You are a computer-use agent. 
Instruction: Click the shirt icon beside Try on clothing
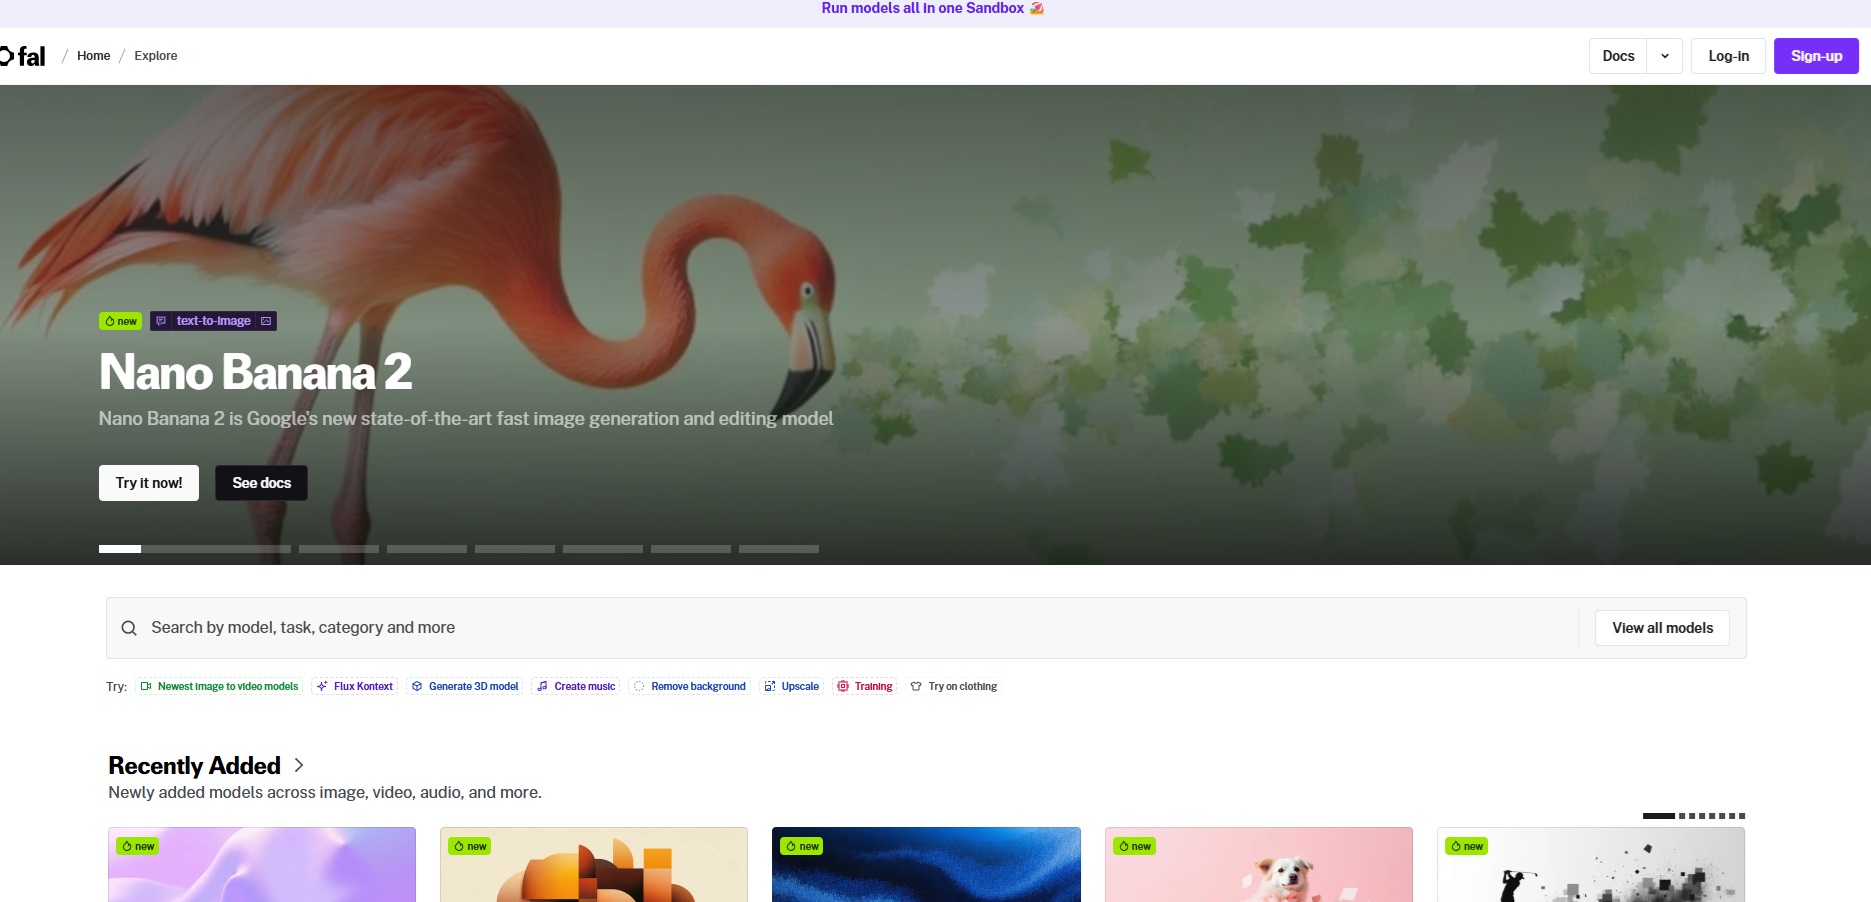(x=916, y=686)
